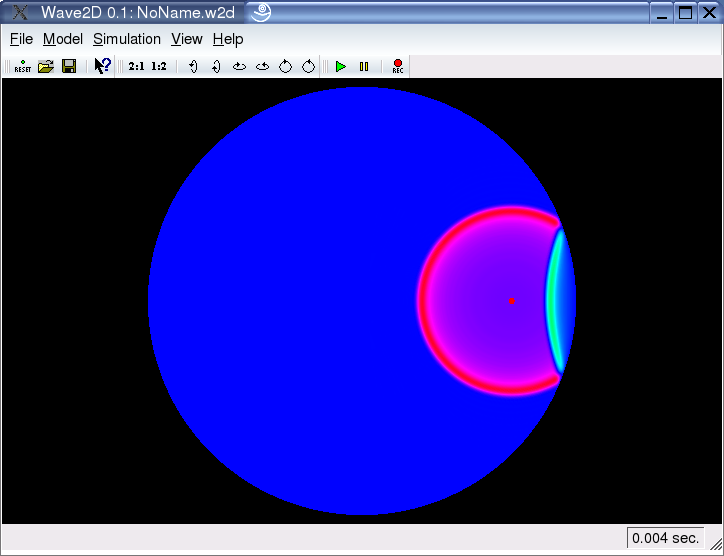The height and width of the screenshot is (556, 724).
Task: Click the vertical-ellipse rotate icon with downward arrow
Action: click(216, 67)
